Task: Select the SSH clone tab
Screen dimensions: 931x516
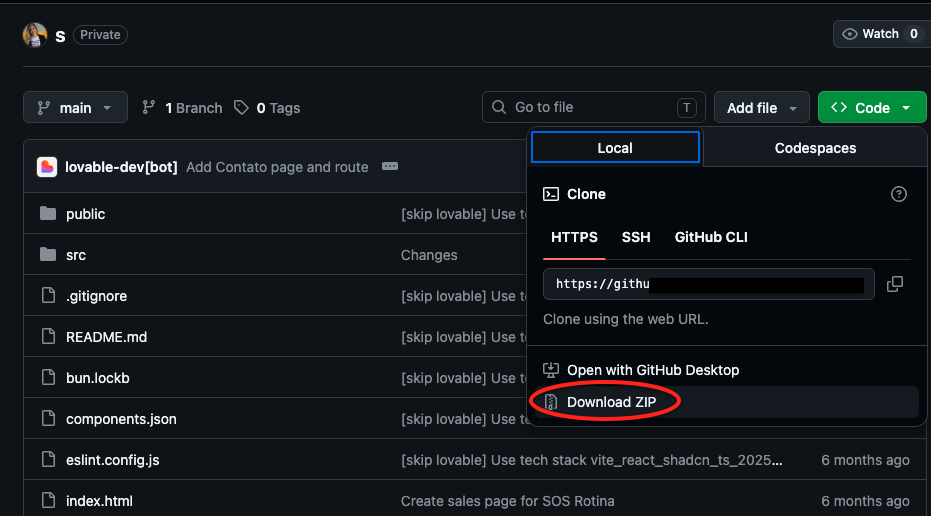Action: 636,237
